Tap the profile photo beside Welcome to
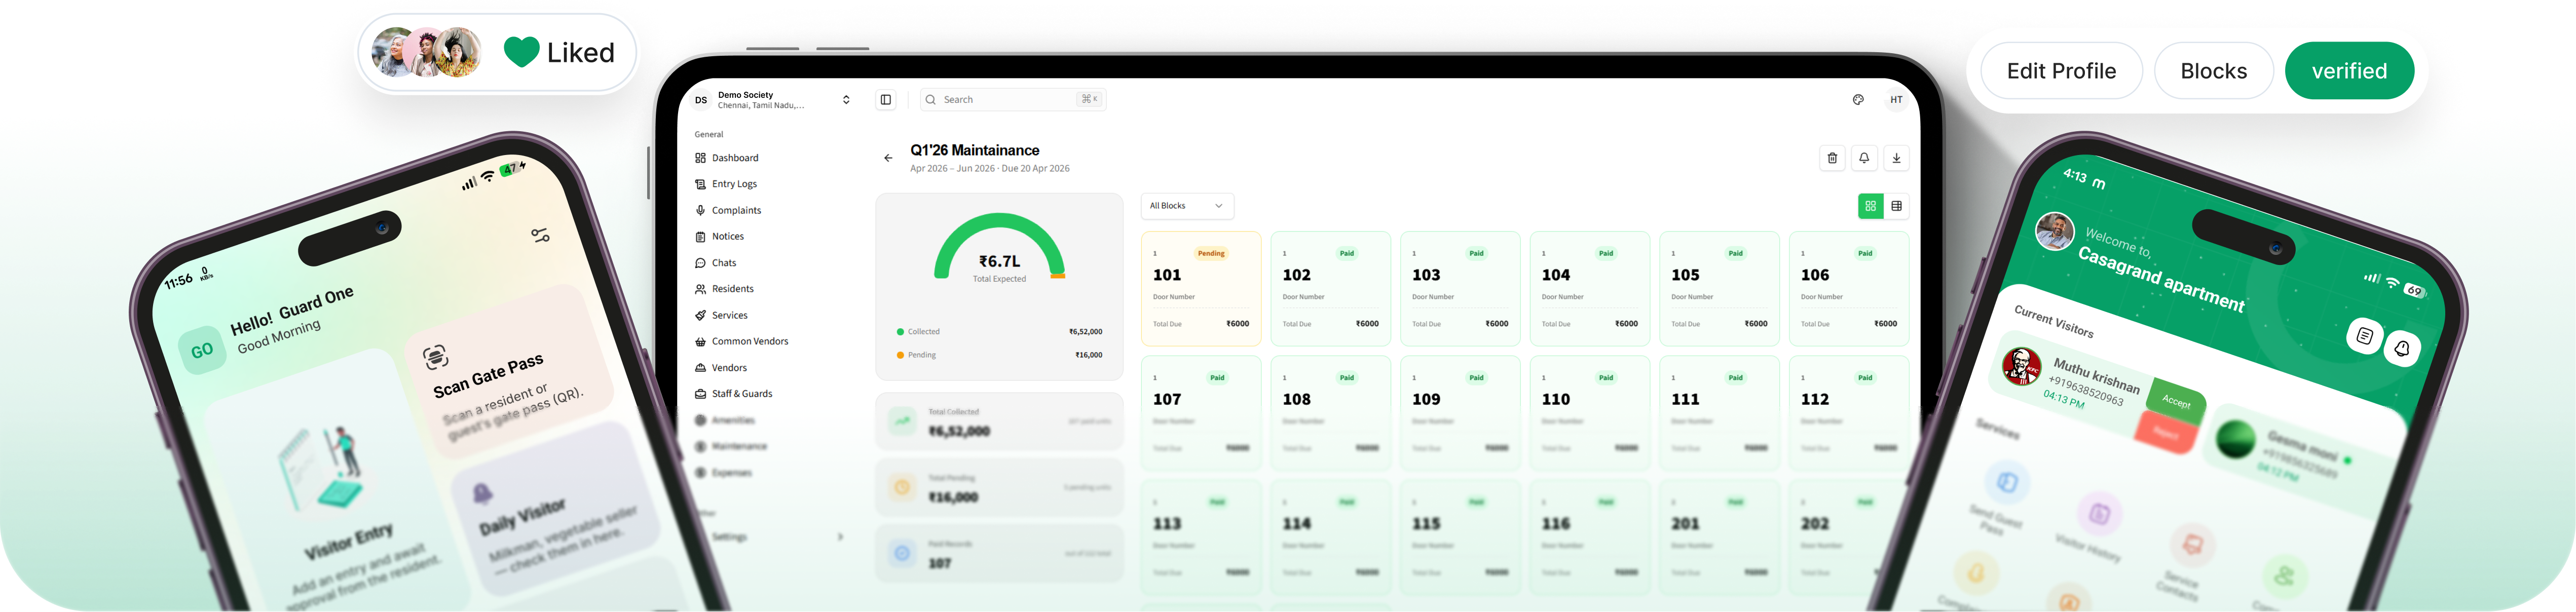 click(x=2055, y=232)
